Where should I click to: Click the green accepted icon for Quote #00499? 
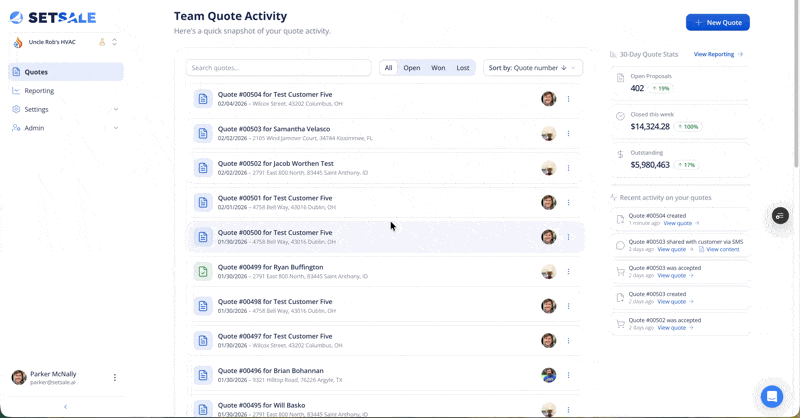point(203,272)
